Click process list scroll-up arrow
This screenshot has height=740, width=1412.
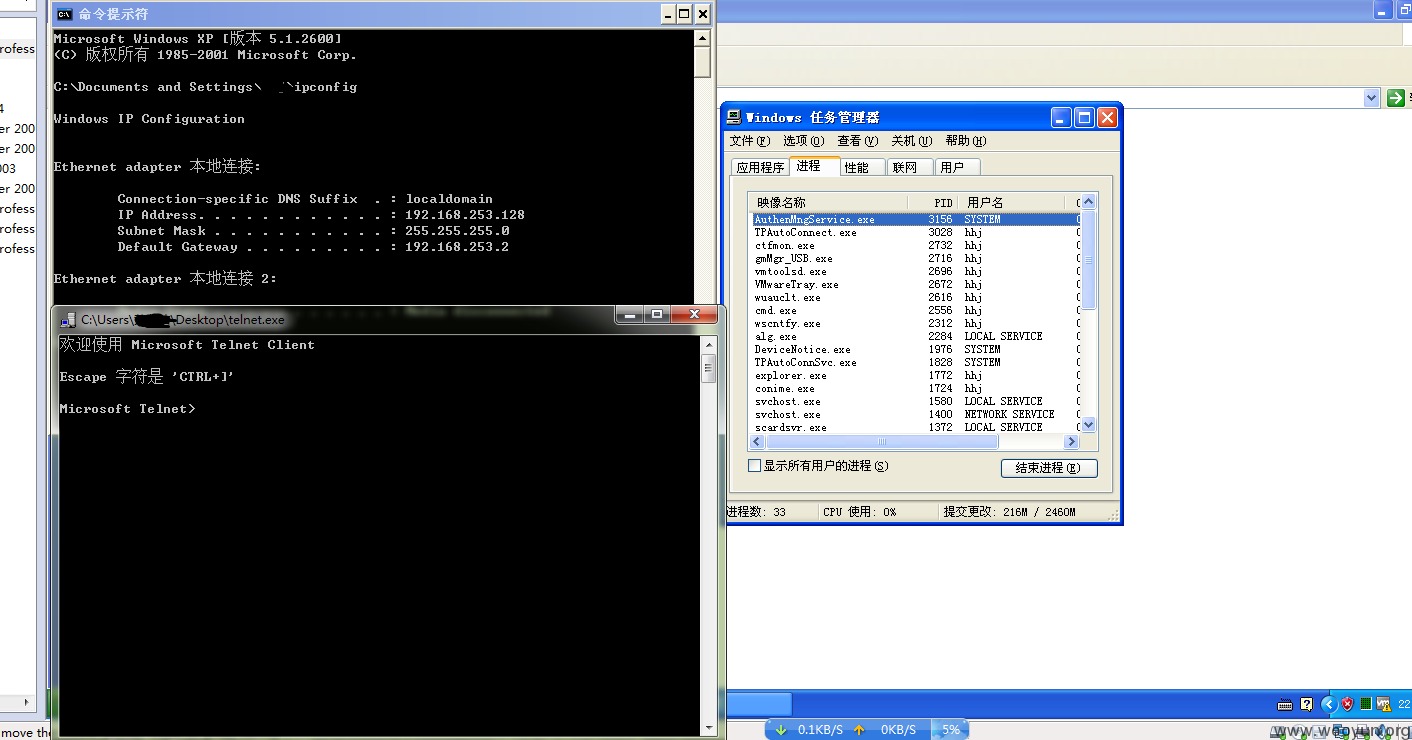(1089, 203)
